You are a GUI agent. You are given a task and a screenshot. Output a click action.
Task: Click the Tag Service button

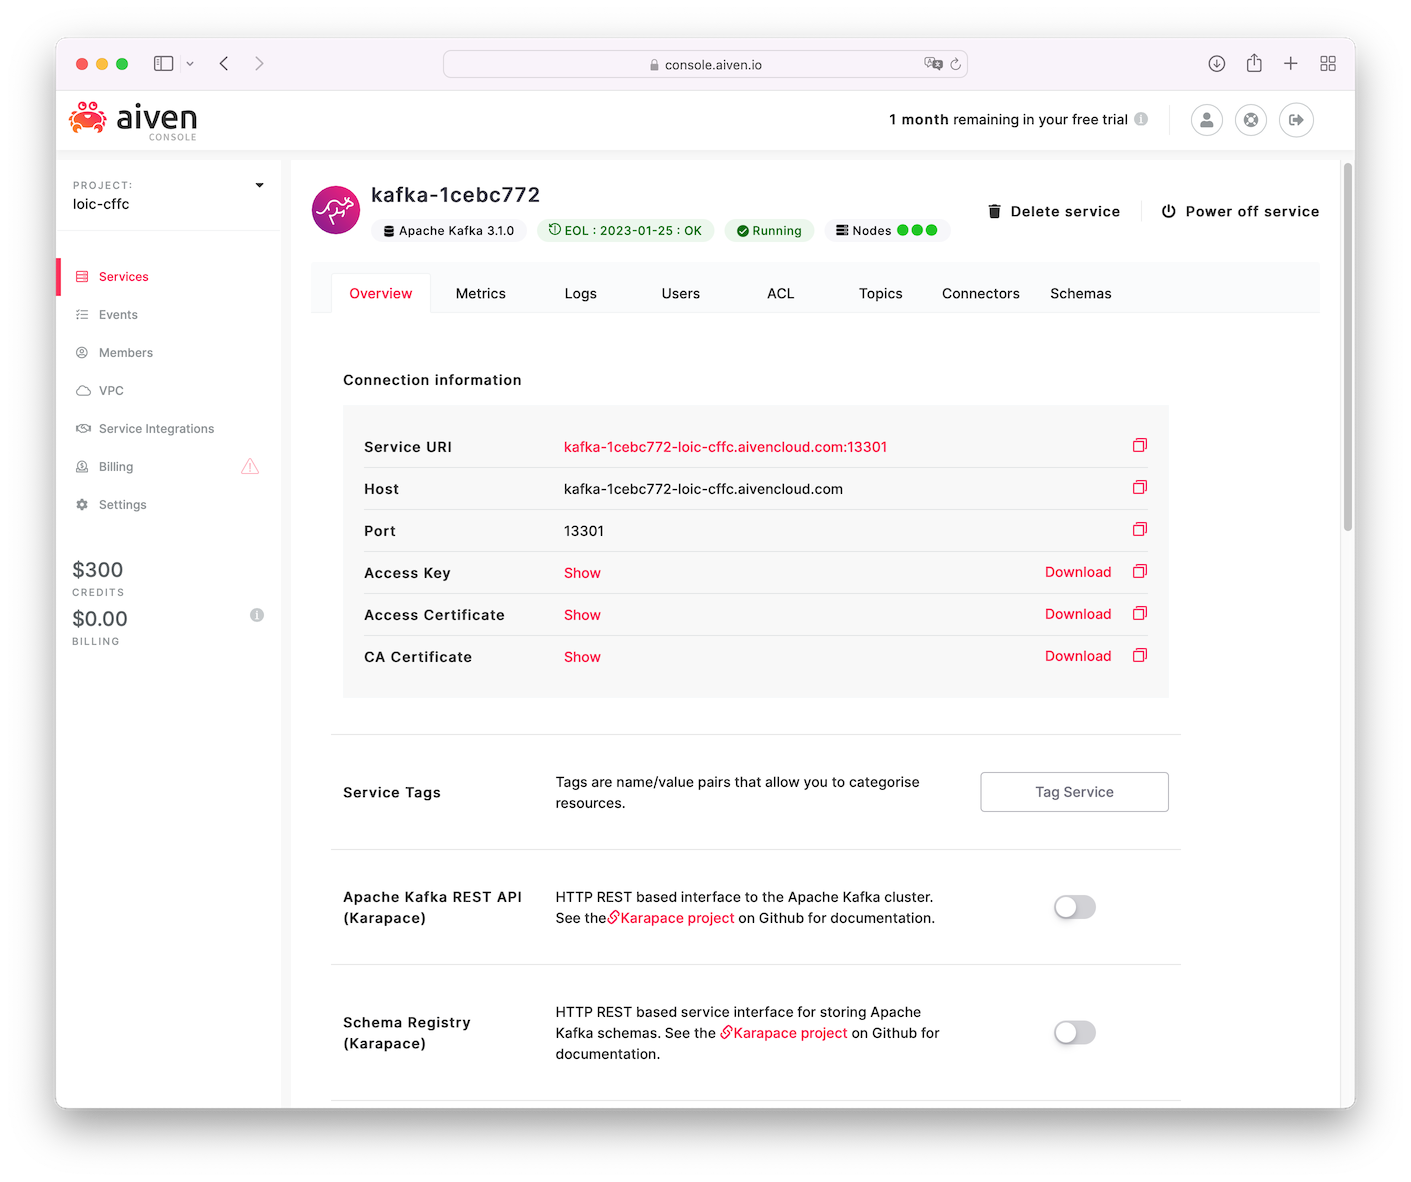point(1075,792)
